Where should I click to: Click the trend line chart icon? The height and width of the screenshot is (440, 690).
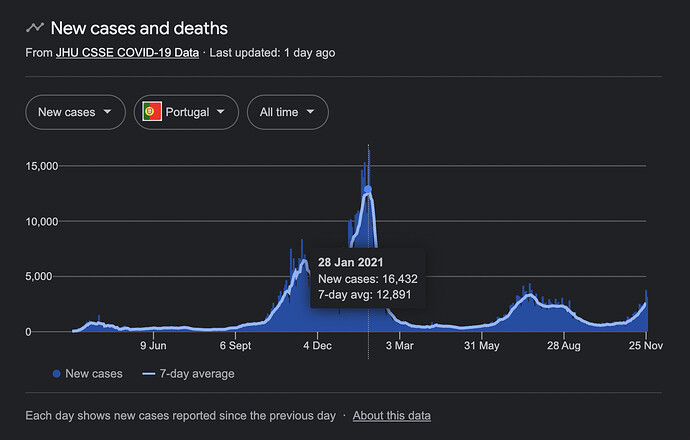click(35, 28)
